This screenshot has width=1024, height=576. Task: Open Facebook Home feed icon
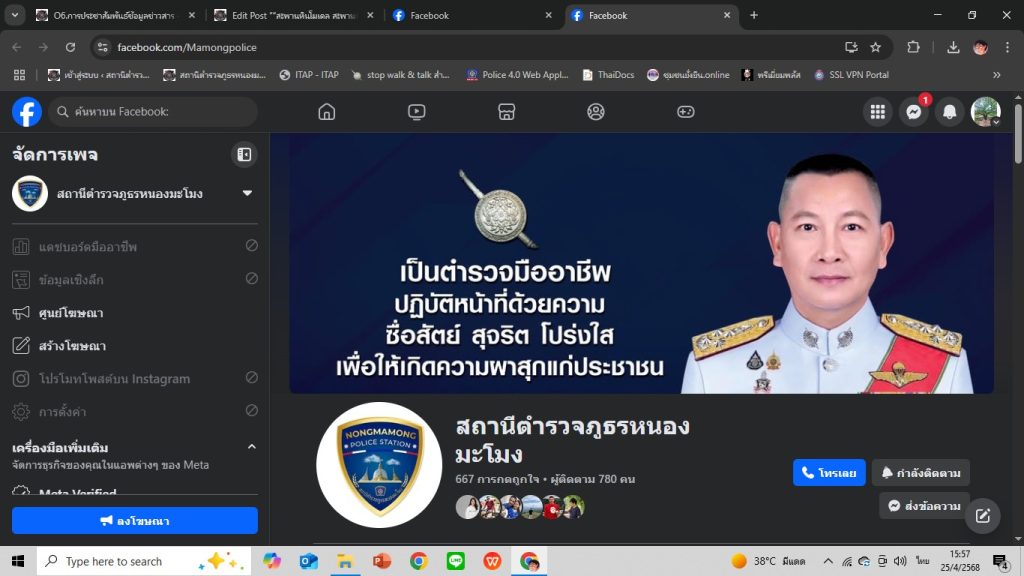pyautogui.click(x=327, y=112)
